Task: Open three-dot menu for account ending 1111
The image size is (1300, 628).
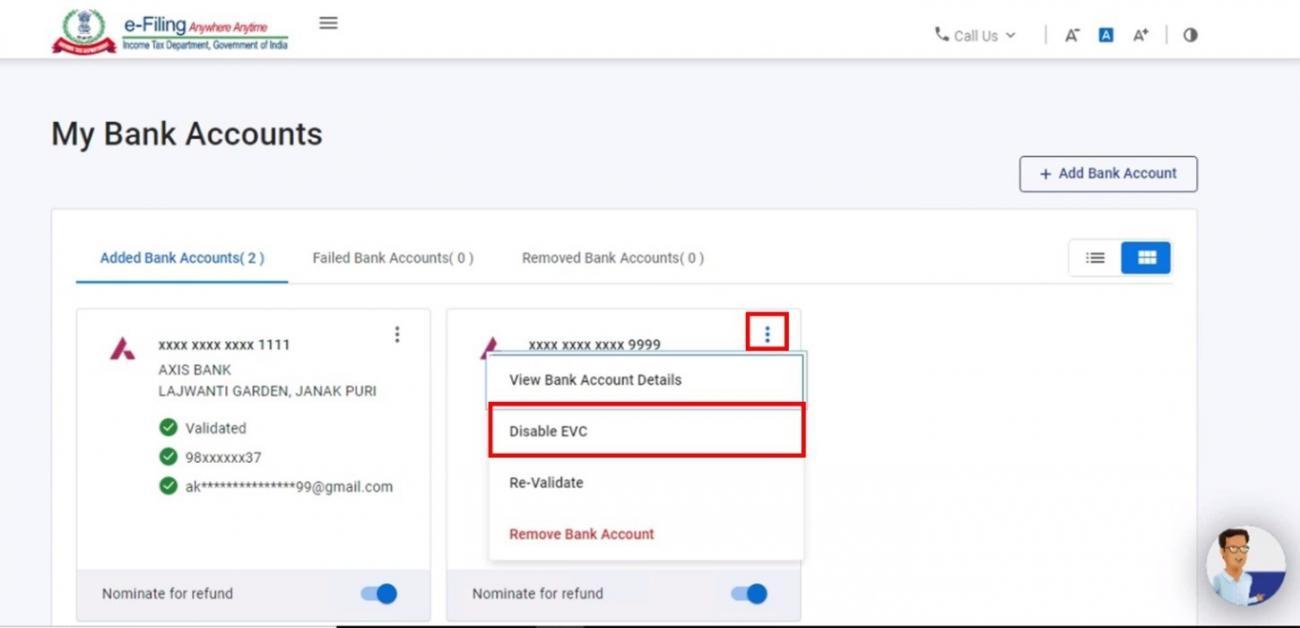Action: (x=397, y=334)
